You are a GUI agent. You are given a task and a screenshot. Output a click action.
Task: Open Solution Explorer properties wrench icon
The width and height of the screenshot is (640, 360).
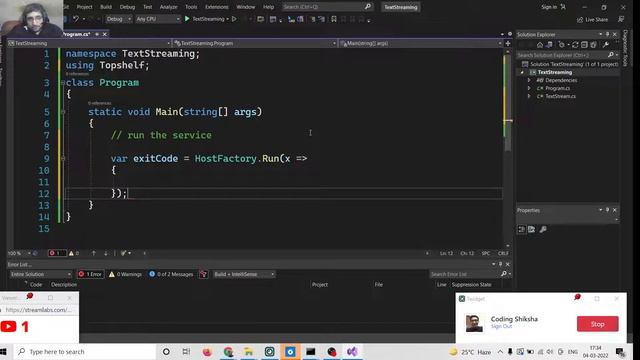pyautogui.click(x=606, y=44)
